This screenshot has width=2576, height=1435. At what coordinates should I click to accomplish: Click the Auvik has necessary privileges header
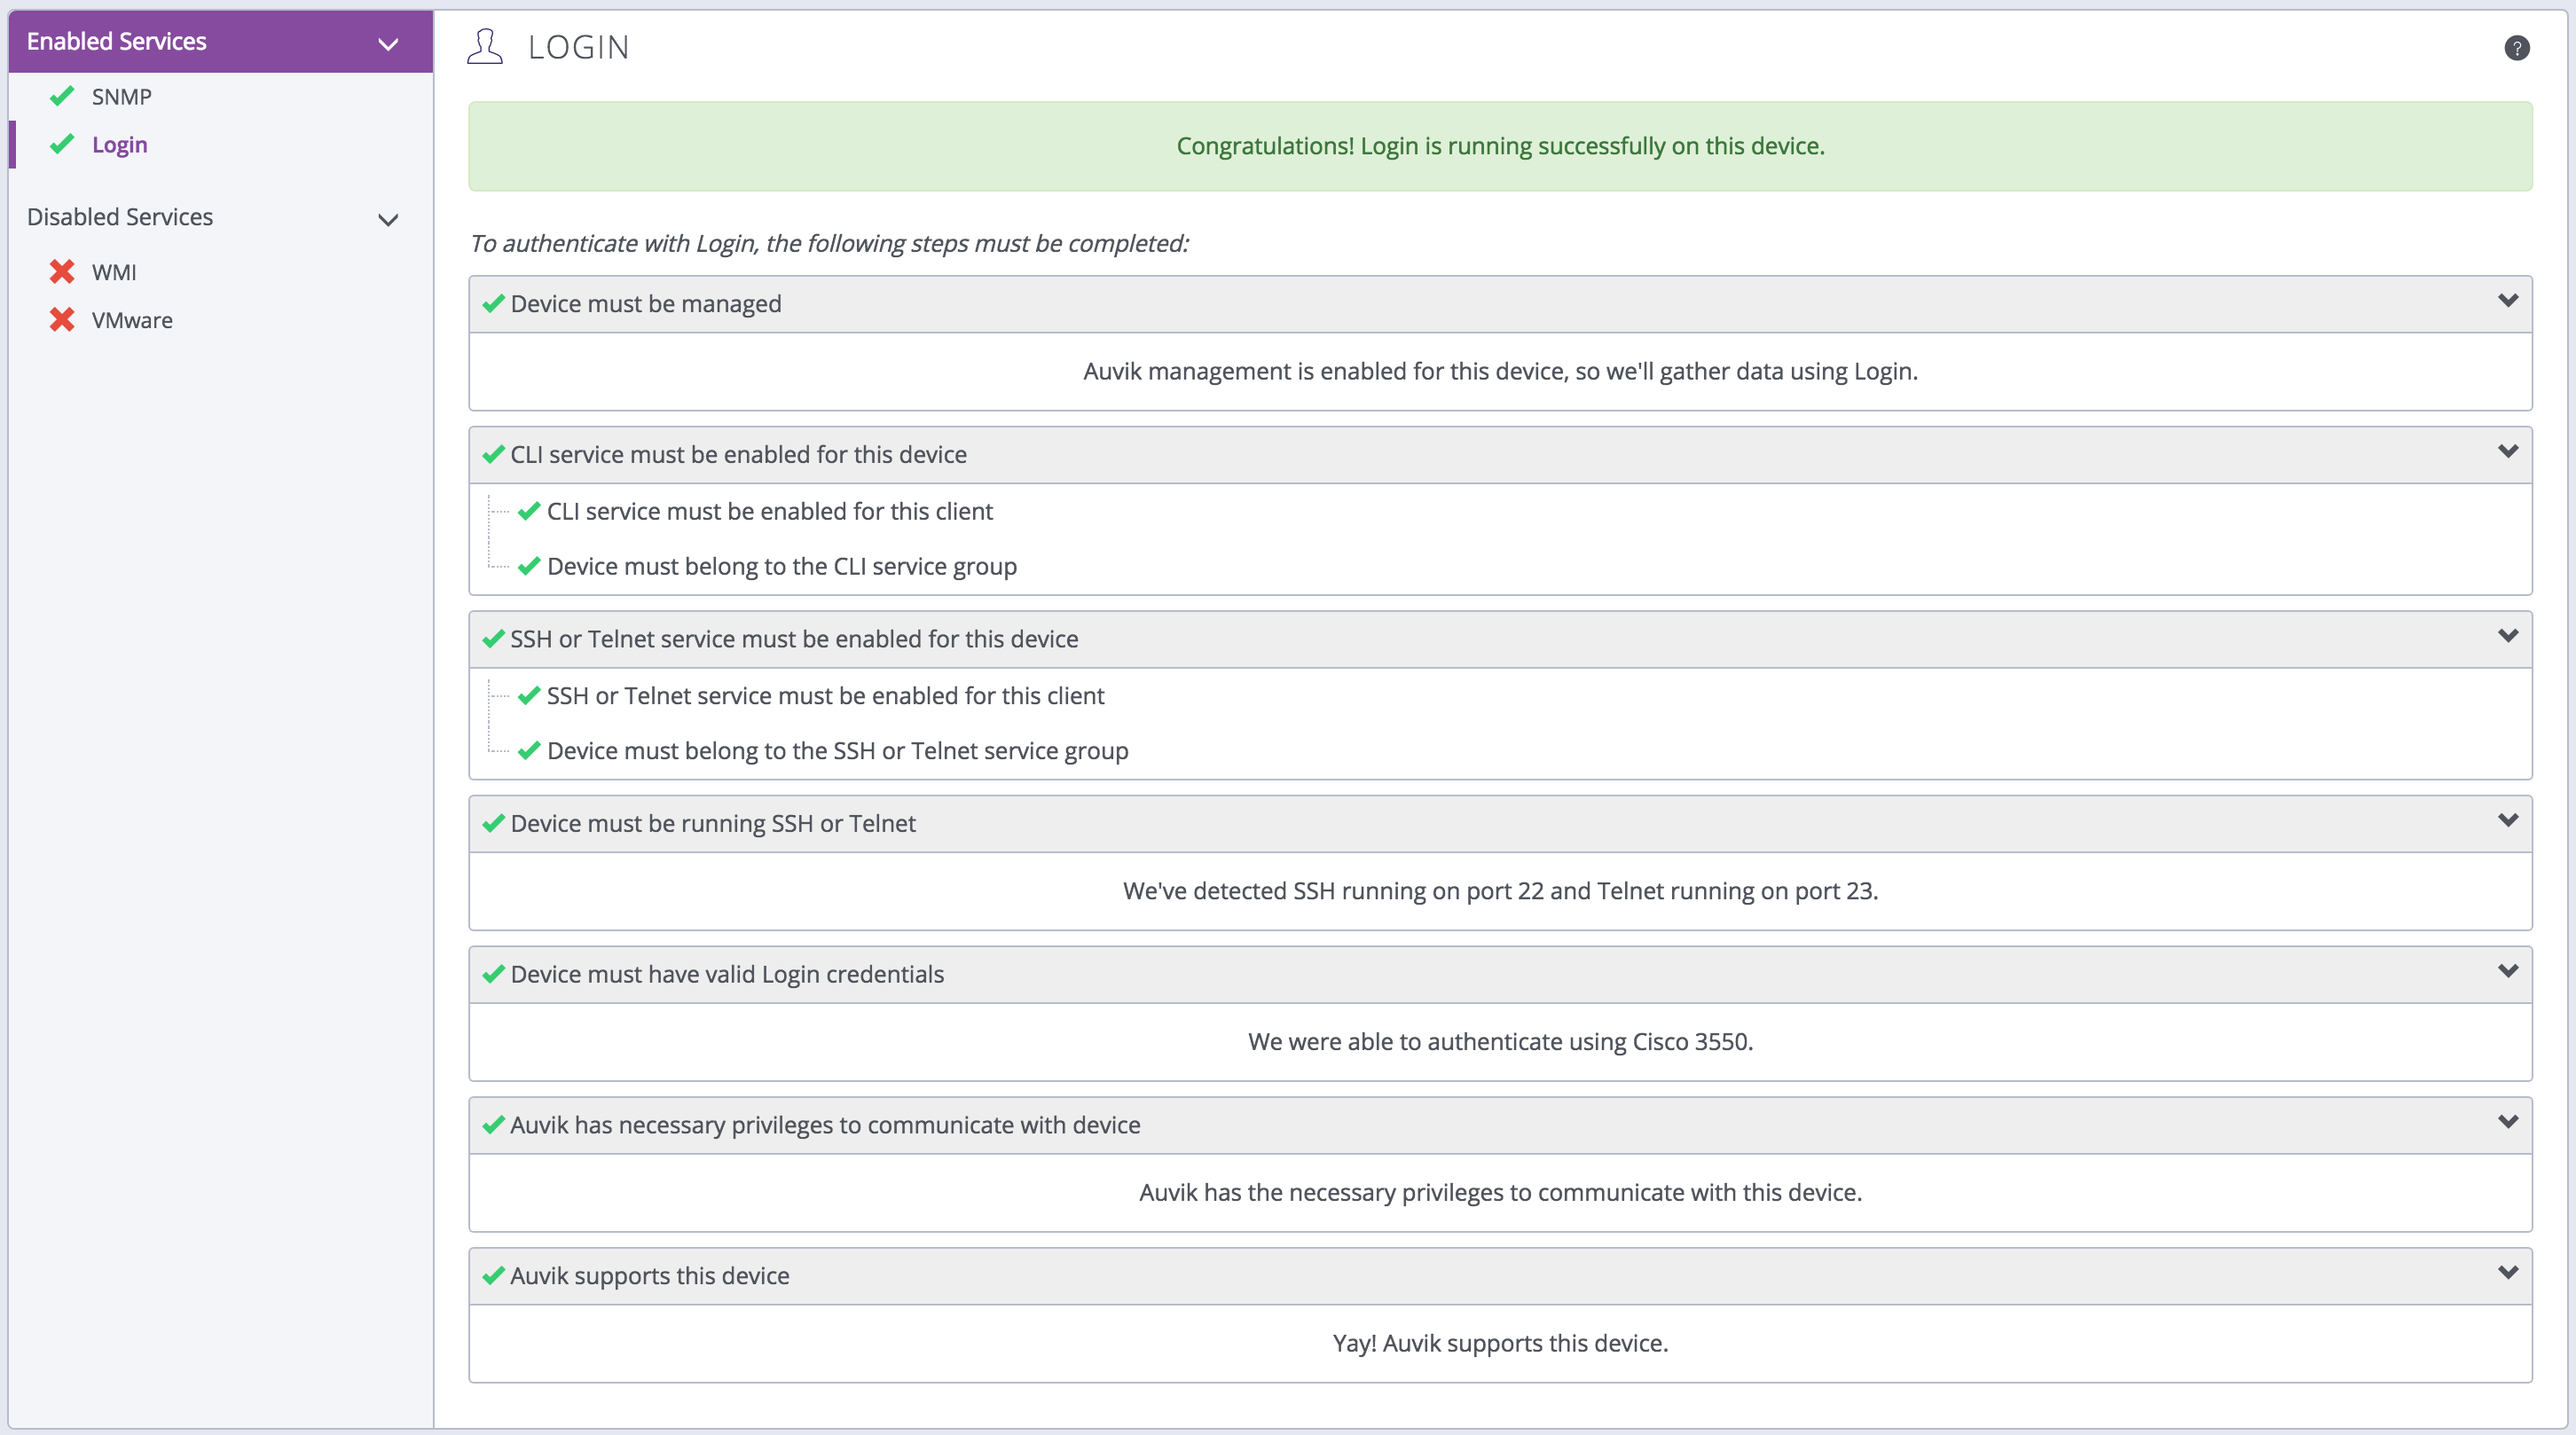[x=825, y=1125]
